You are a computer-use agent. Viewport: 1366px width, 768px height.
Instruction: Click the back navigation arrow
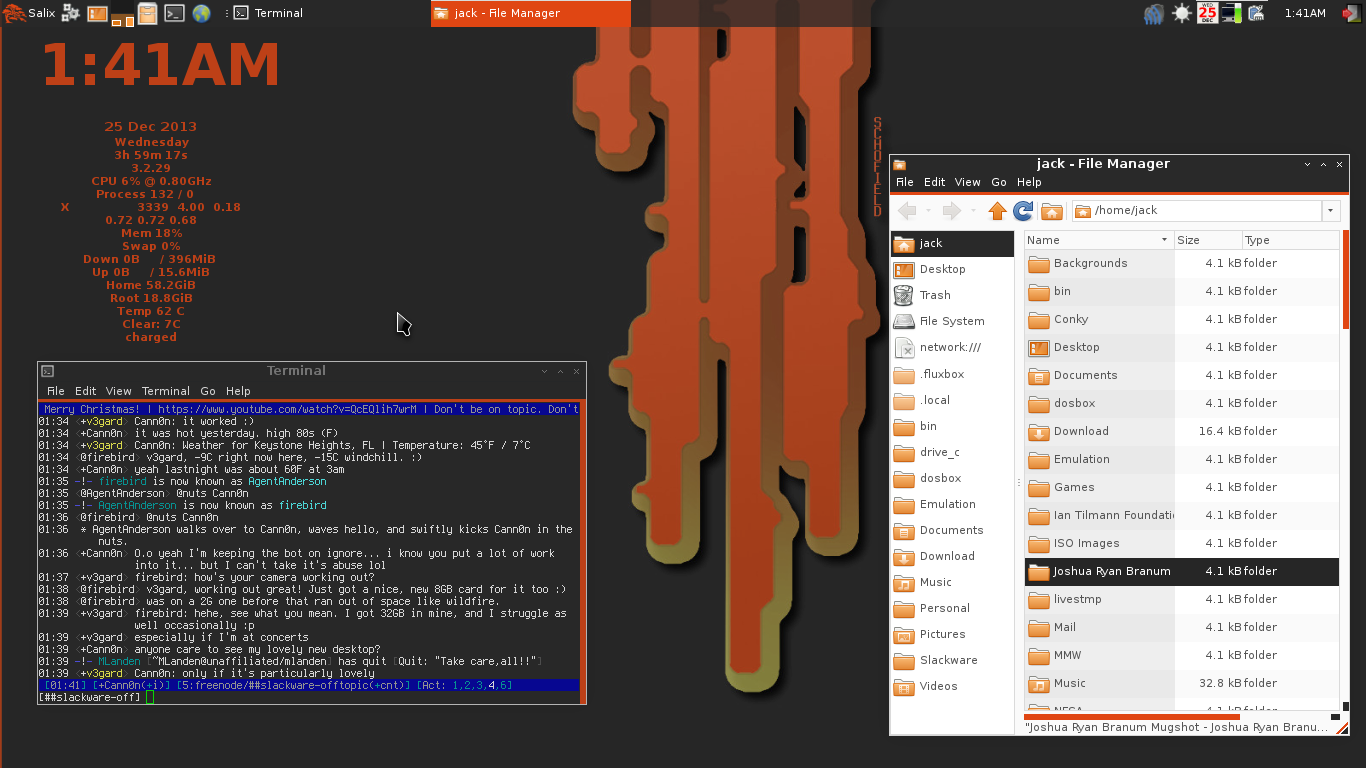(x=908, y=211)
